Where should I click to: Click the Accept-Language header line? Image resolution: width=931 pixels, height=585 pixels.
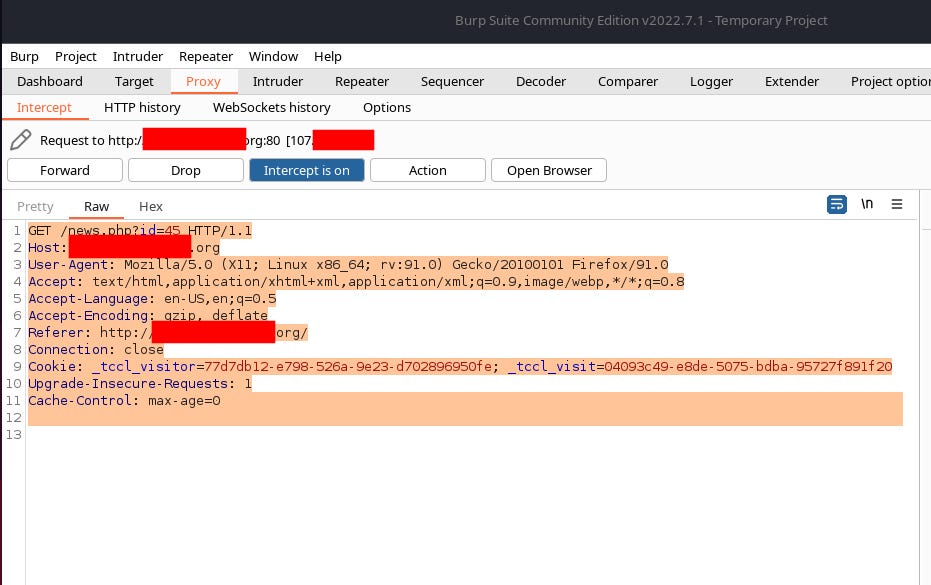[x=153, y=299]
